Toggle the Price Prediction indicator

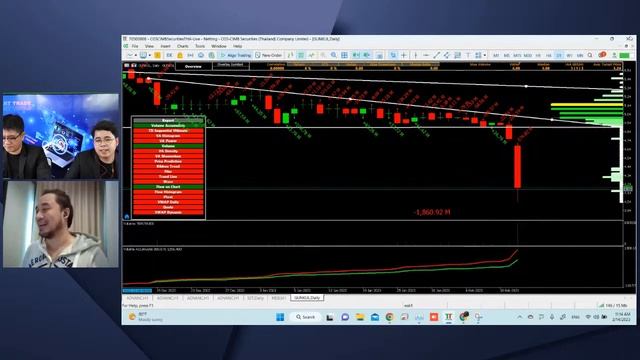coord(168,161)
